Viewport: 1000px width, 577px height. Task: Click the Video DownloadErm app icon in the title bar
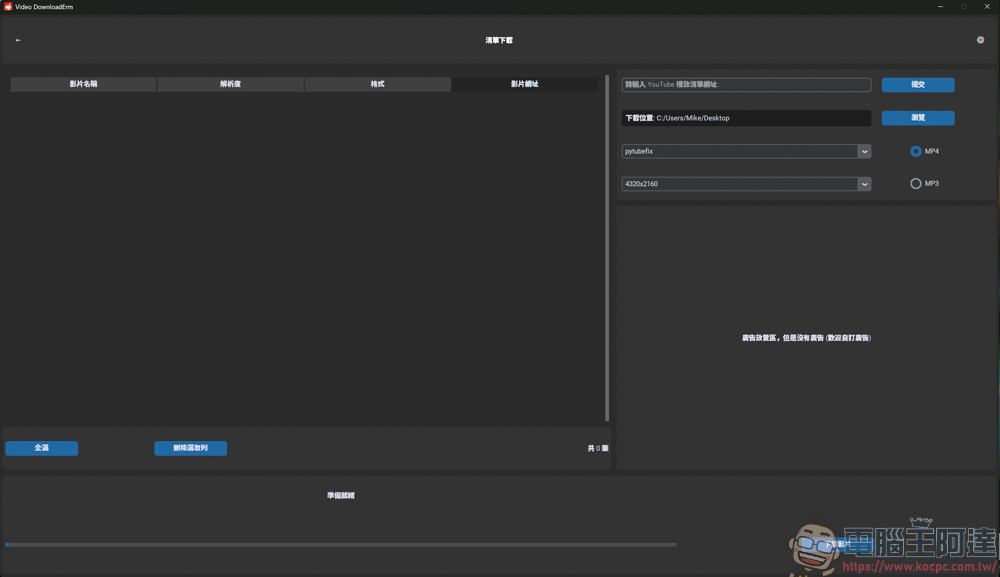[8, 6]
